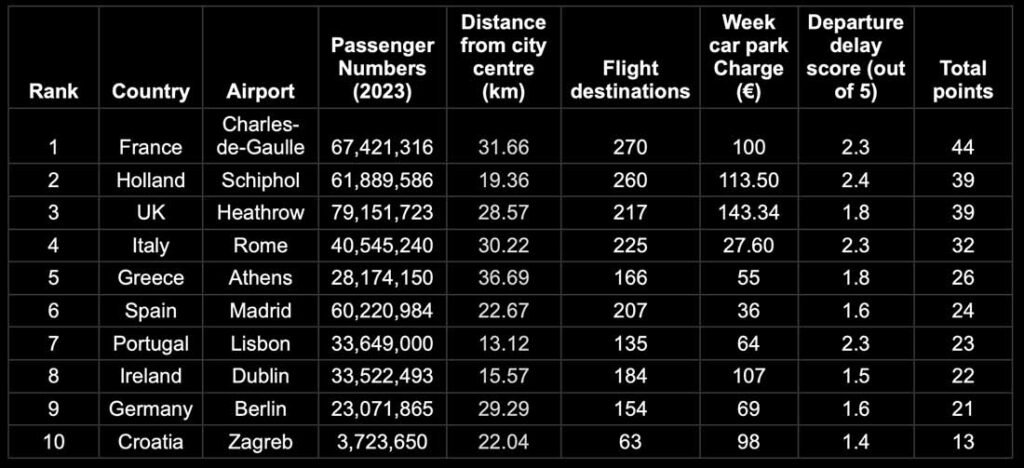Click the Rank column header
The width and height of the screenshot is (1024, 468).
(53, 91)
